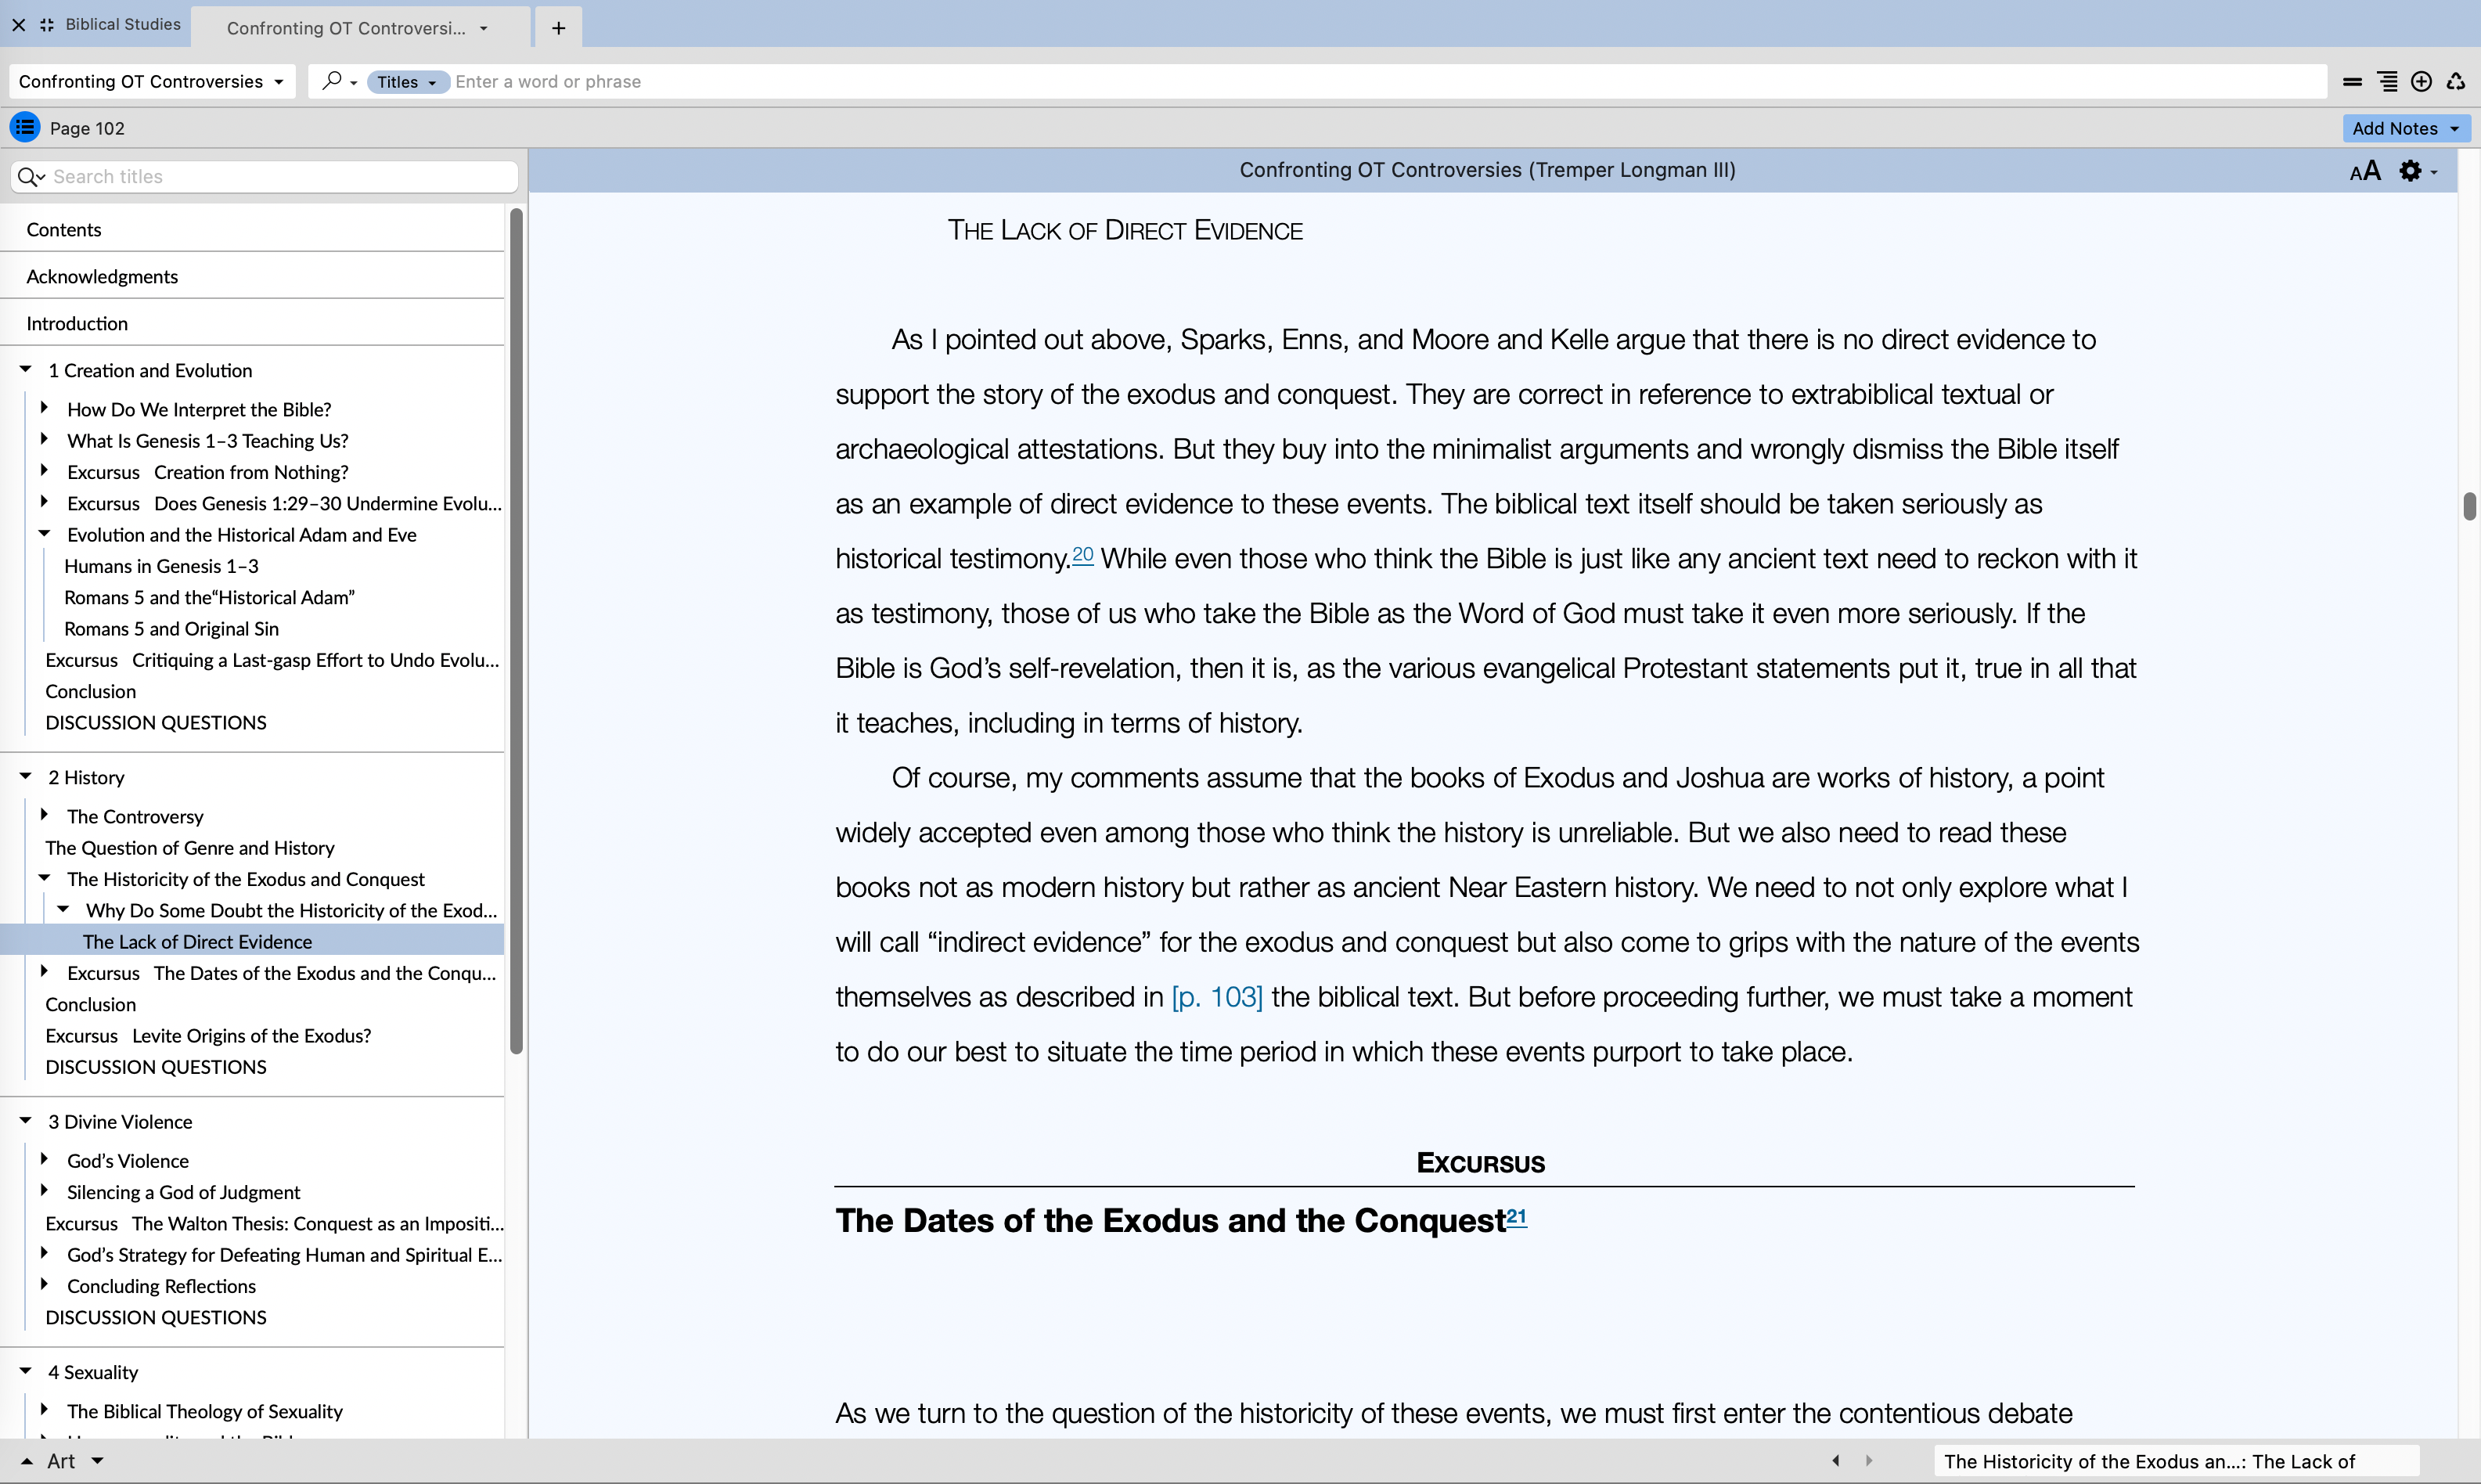The height and width of the screenshot is (1484, 2481).
Task: Open the Art dropdown arrow
Action: click(x=98, y=1461)
